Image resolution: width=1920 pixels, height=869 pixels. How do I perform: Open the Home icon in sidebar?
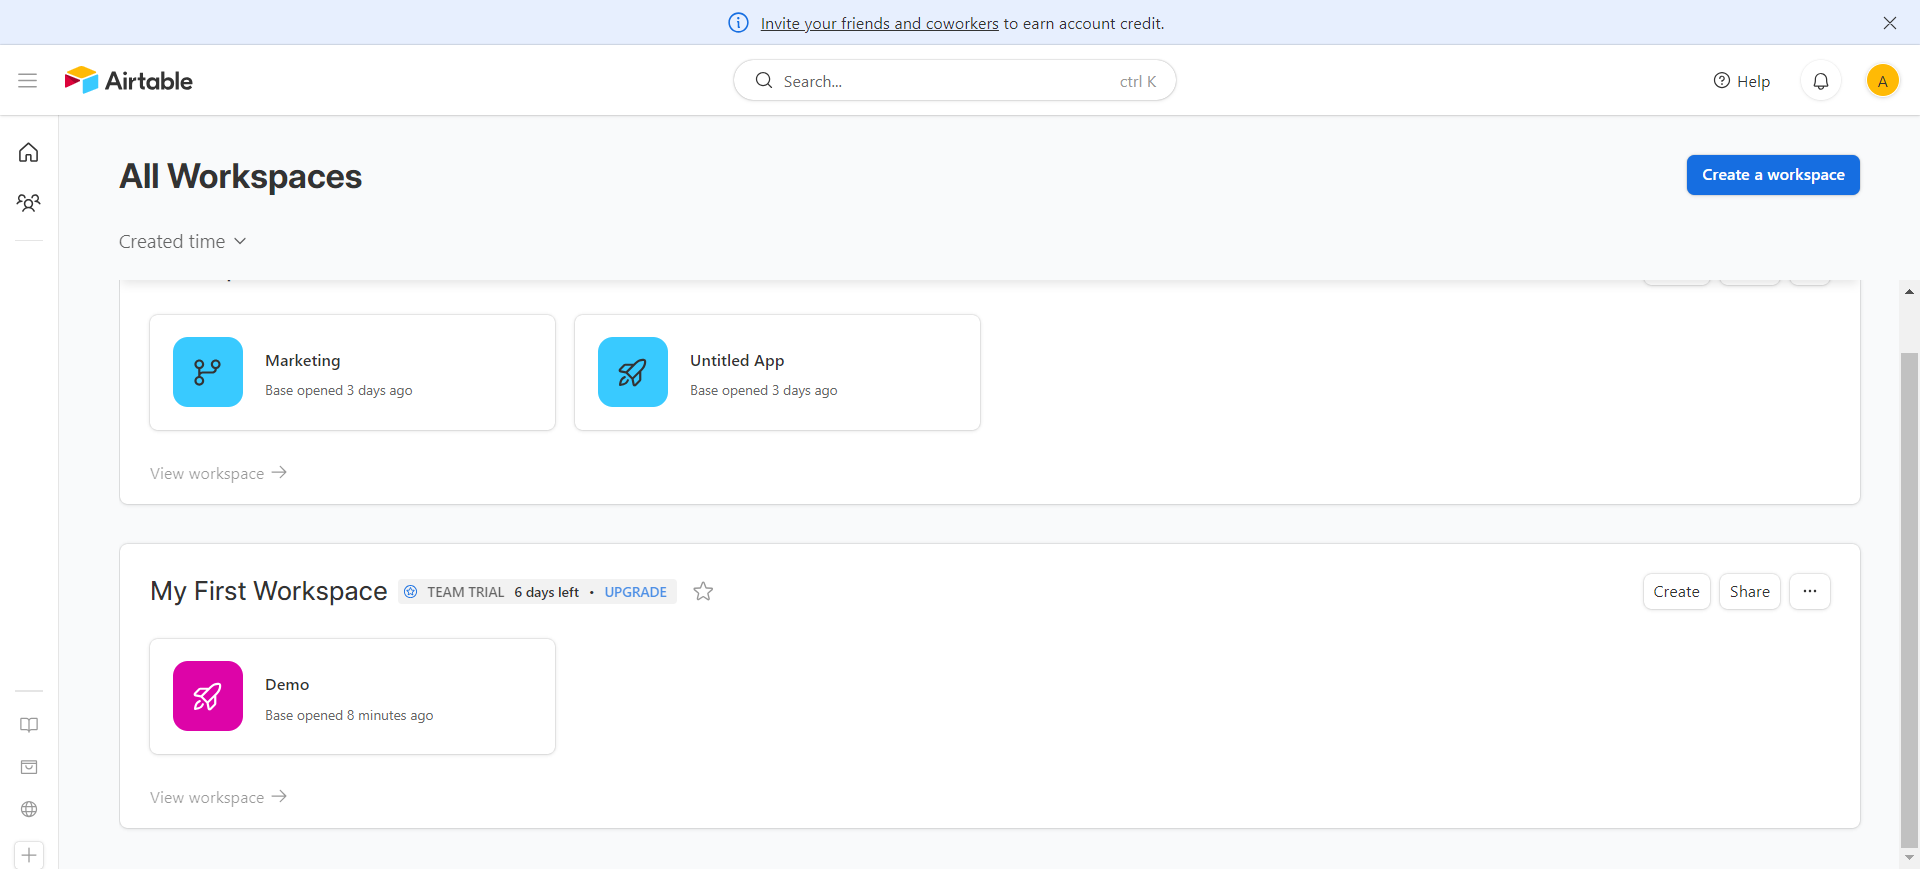[29, 153]
